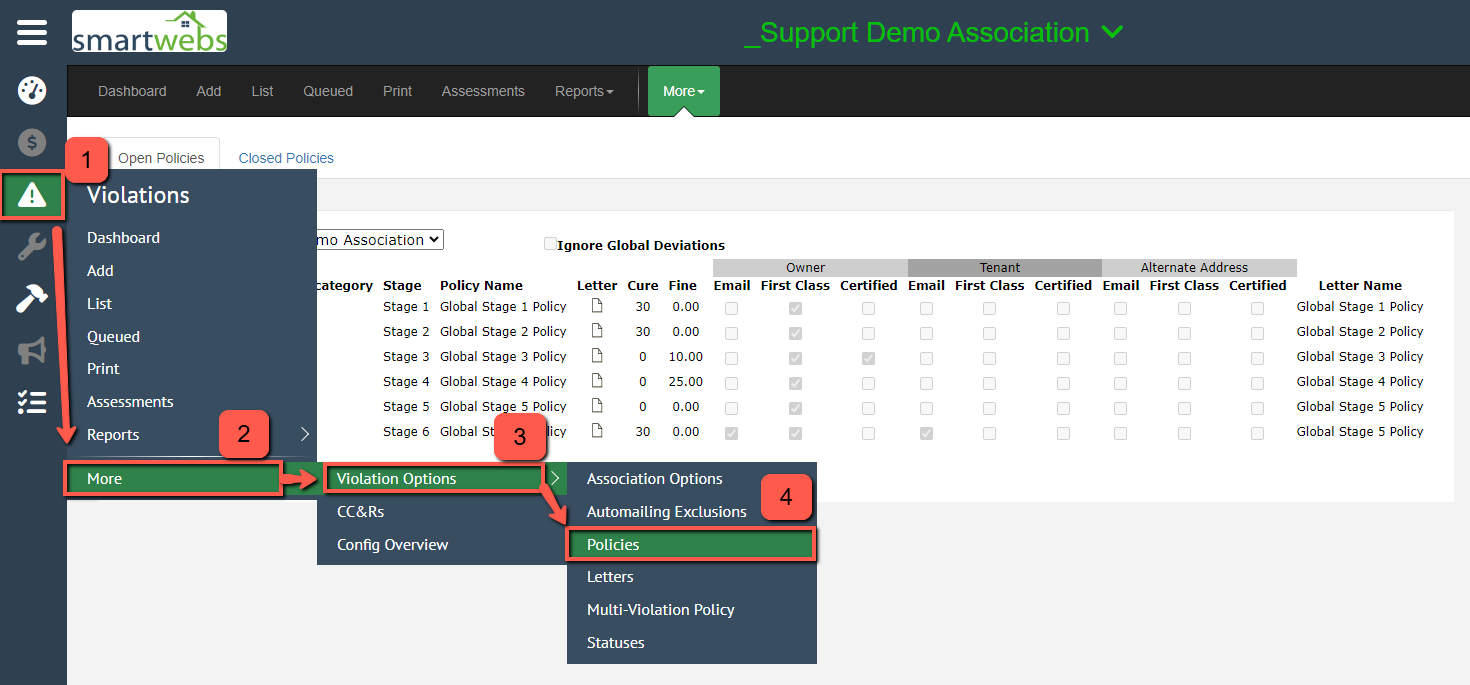Open the Demo Association select box
This screenshot has height=685, width=1470.
380,240
